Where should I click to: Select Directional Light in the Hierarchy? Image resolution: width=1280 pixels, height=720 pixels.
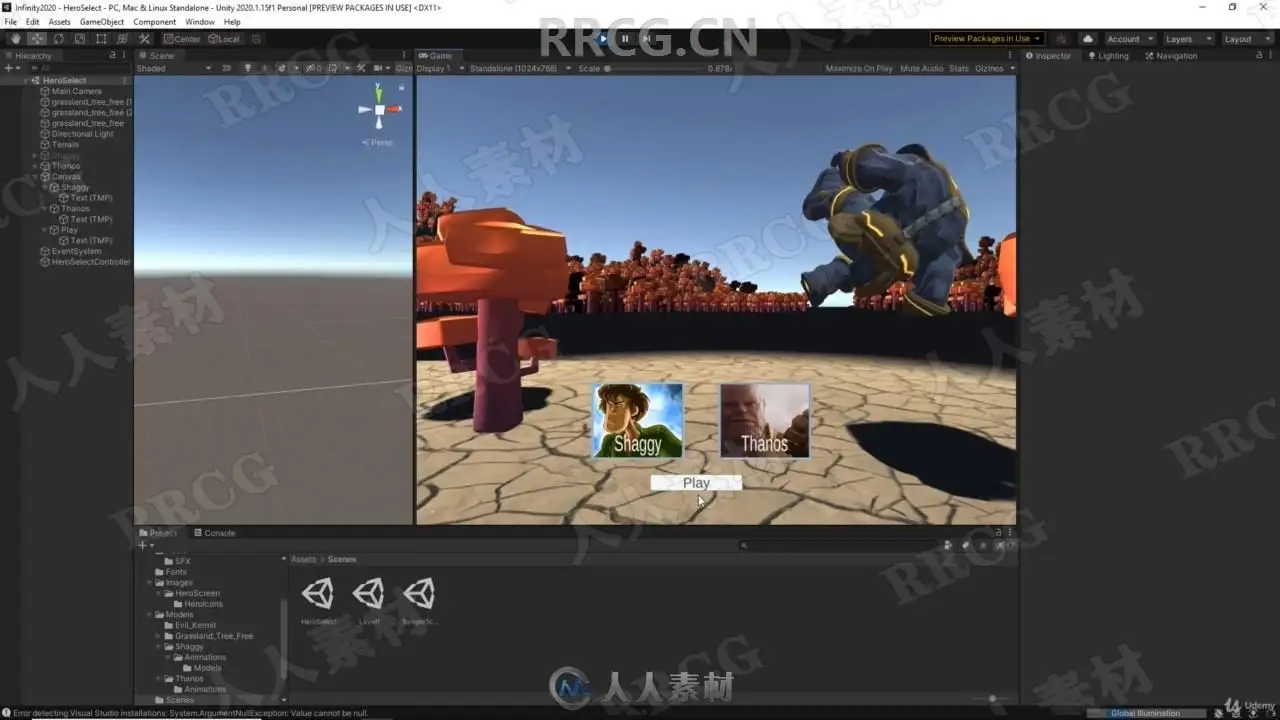click(82, 134)
